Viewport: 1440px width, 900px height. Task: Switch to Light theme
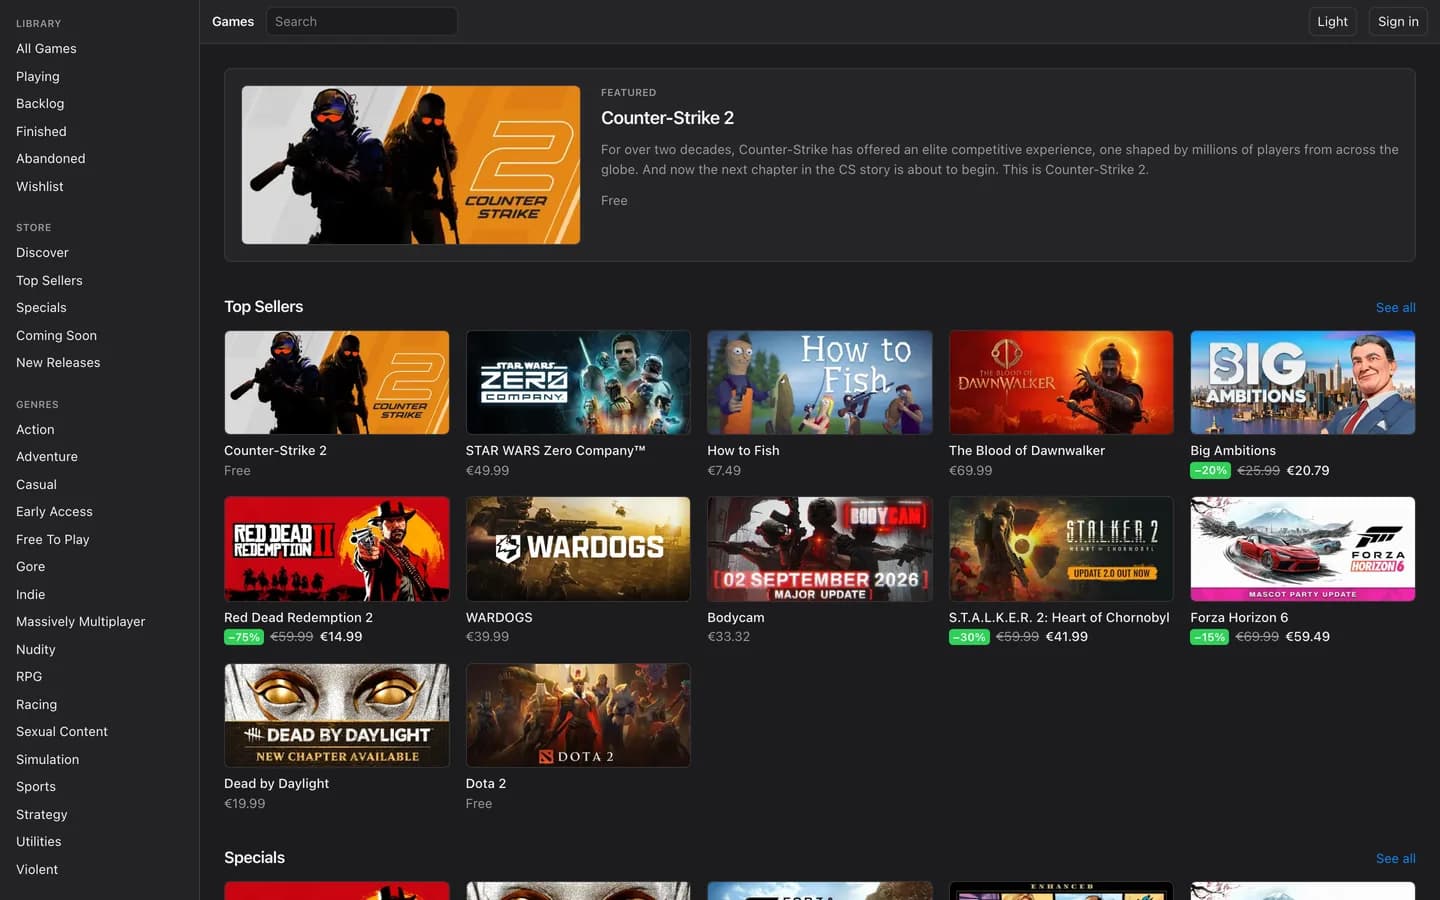pyautogui.click(x=1332, y=21)
